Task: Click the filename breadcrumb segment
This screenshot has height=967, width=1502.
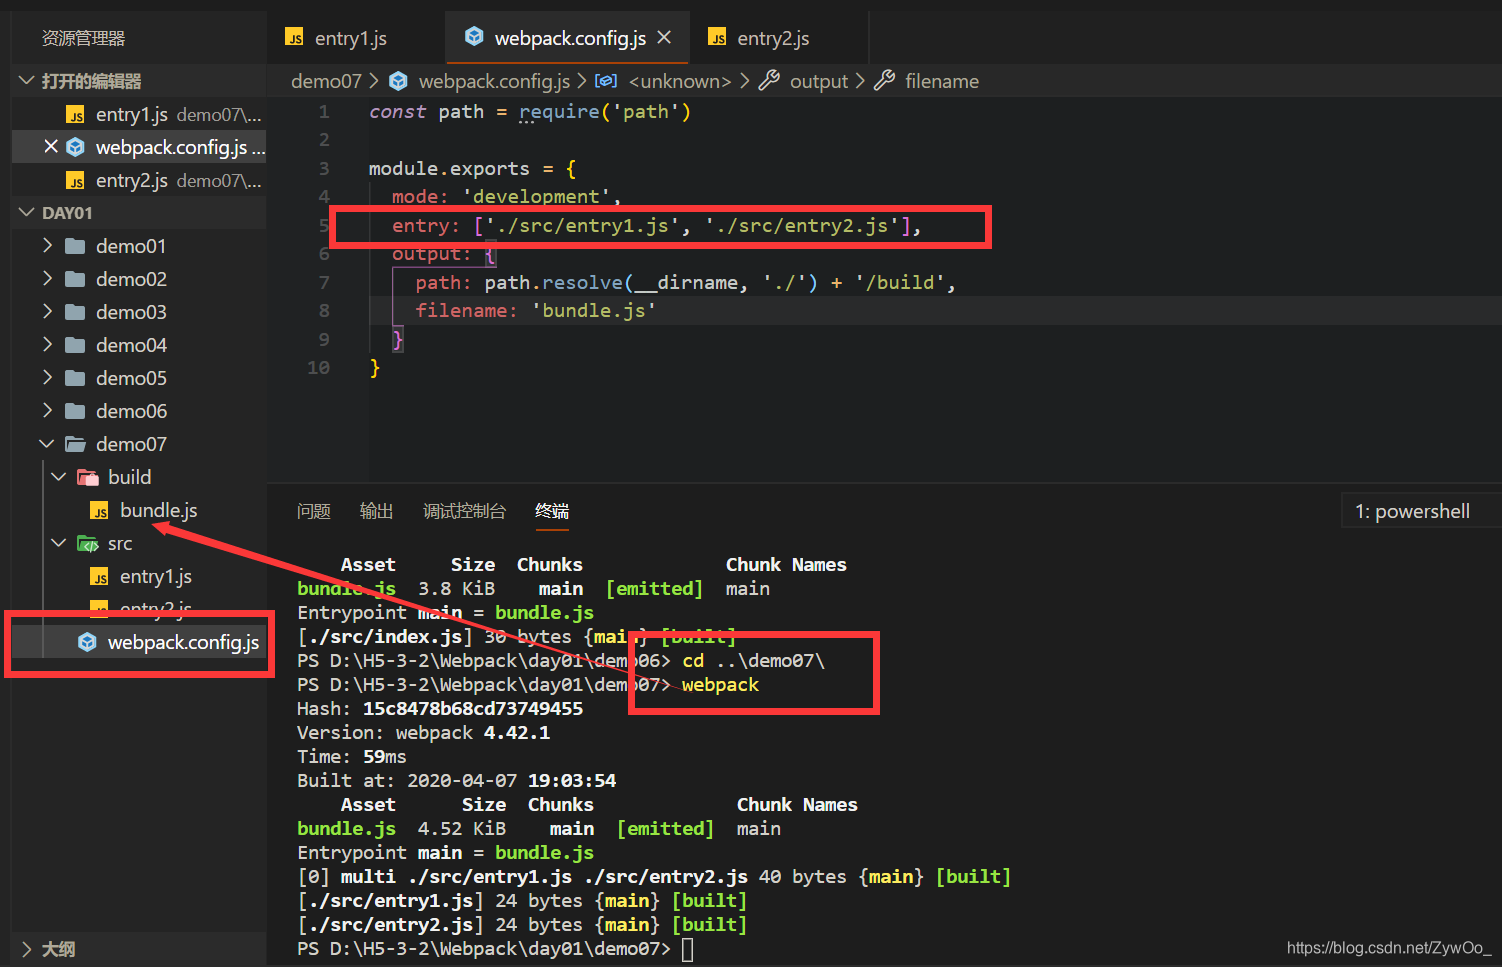Action: pyautogui.click(x=942, y=81)
